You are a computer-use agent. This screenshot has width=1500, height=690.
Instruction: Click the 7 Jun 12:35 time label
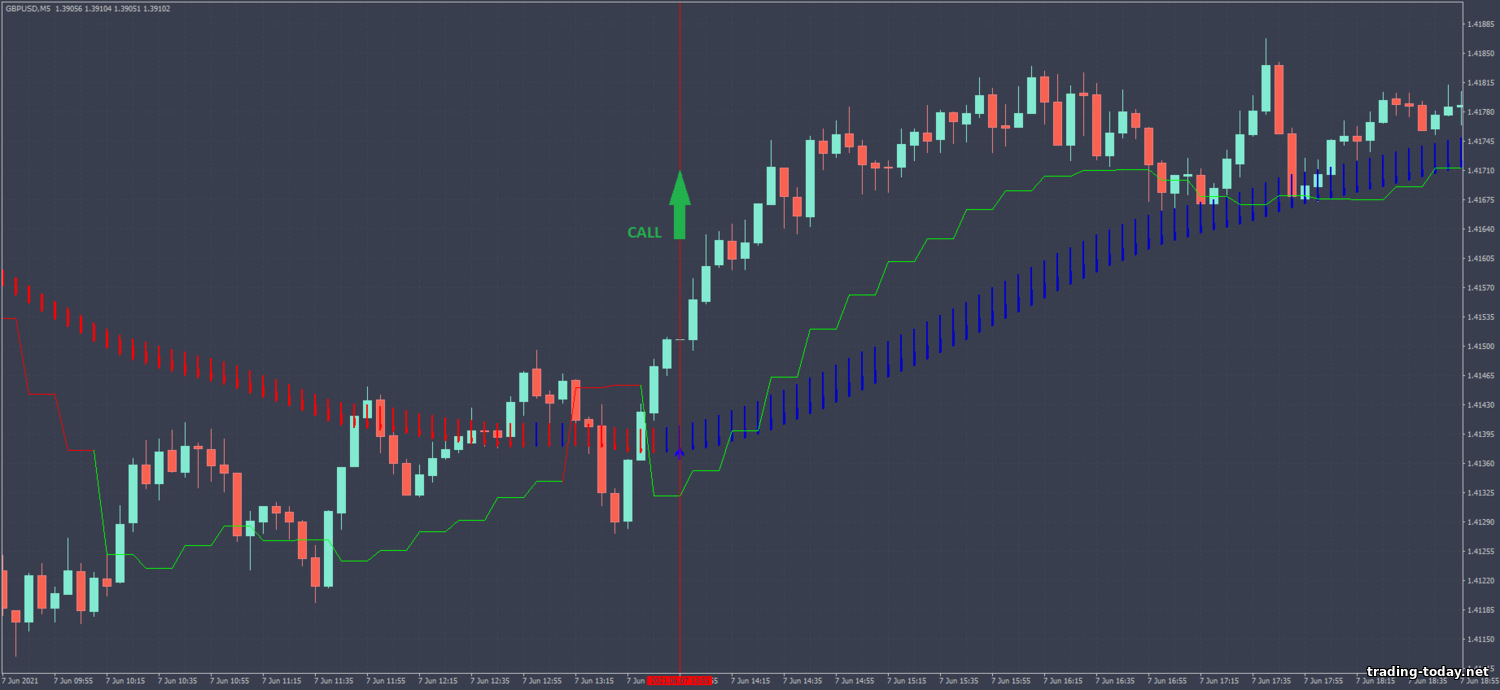[x=489, y=681]
